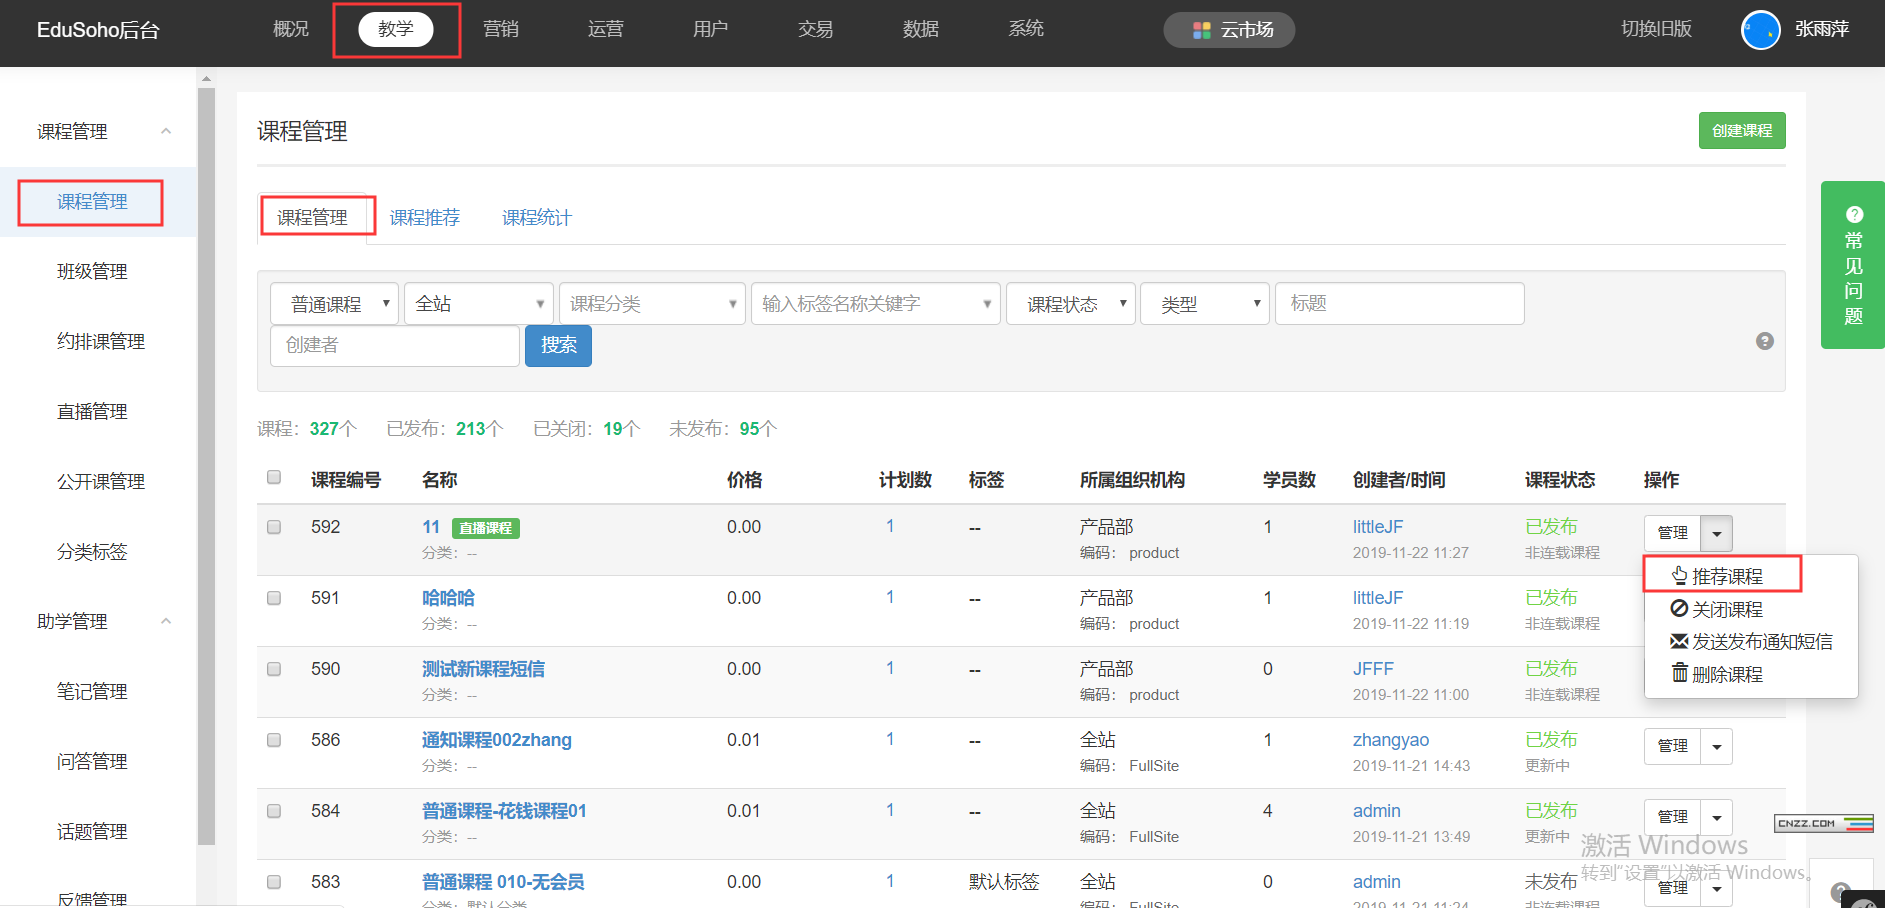Select checkbox for course 586
This screenshot has height=908, width=1885.
point(274,740)
